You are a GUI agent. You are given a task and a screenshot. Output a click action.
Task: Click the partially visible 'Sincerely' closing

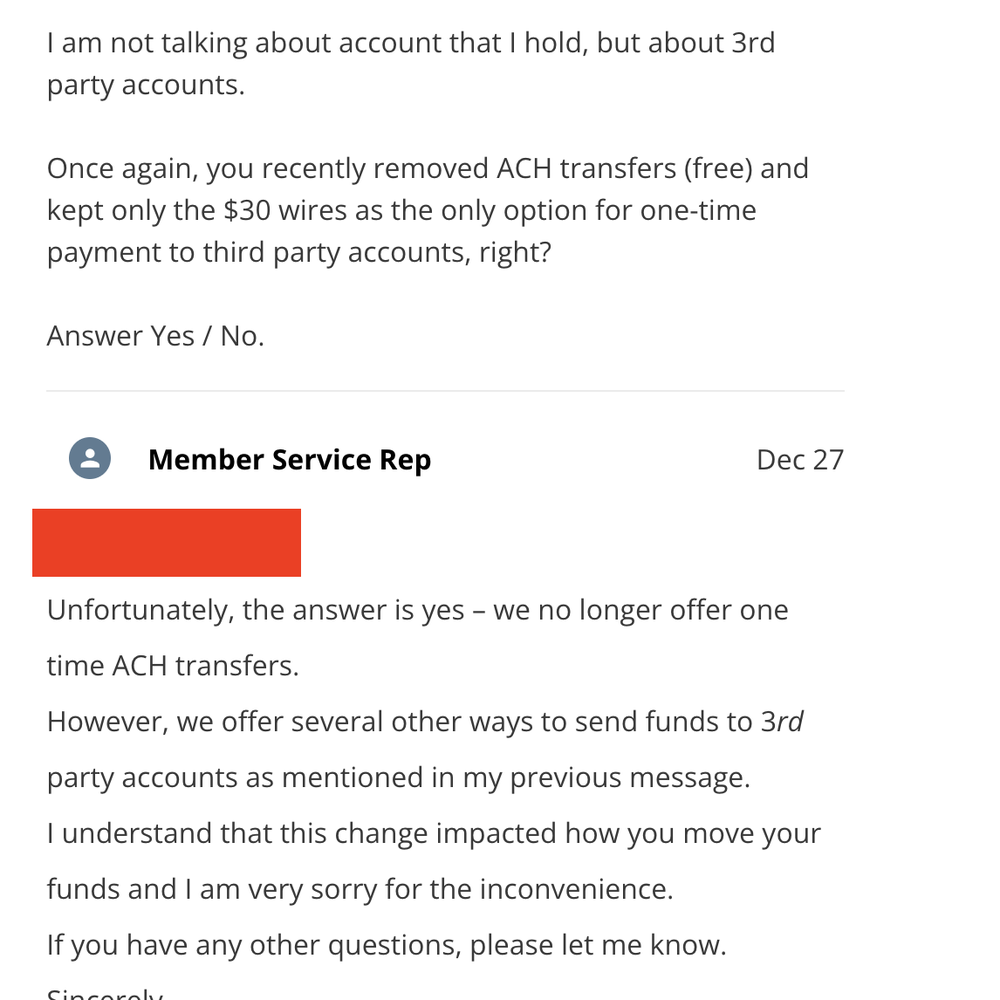pyautogui.click(x=105, y=993)
